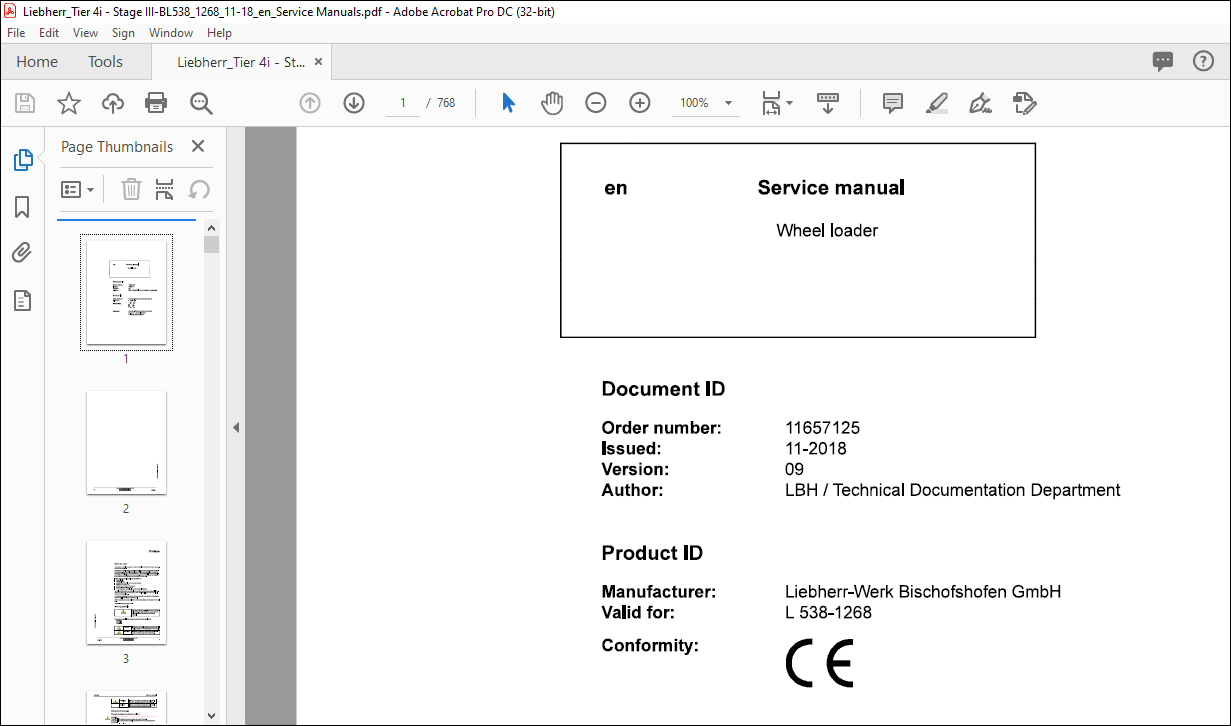The image size is (1231, 726).
Task: Open the Edit menu
Action: pos(49,33)
